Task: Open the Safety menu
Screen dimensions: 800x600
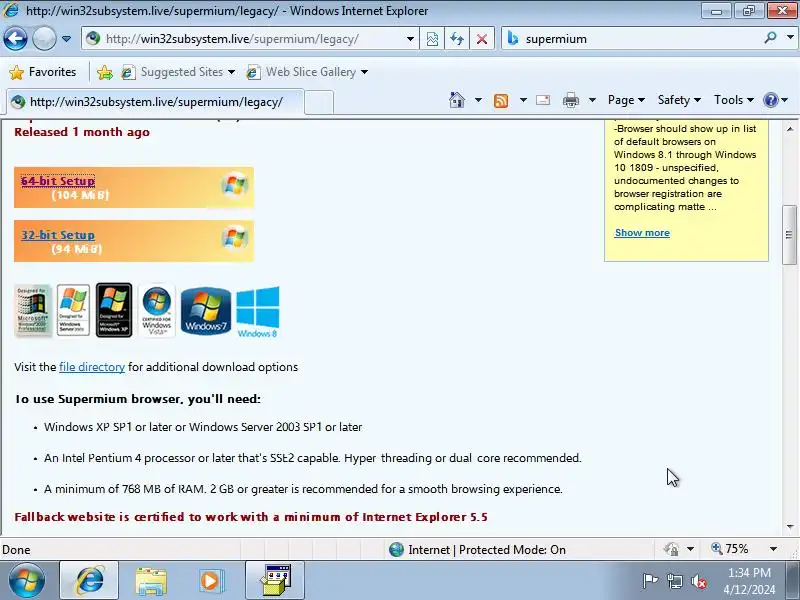Action: (679, 100)
